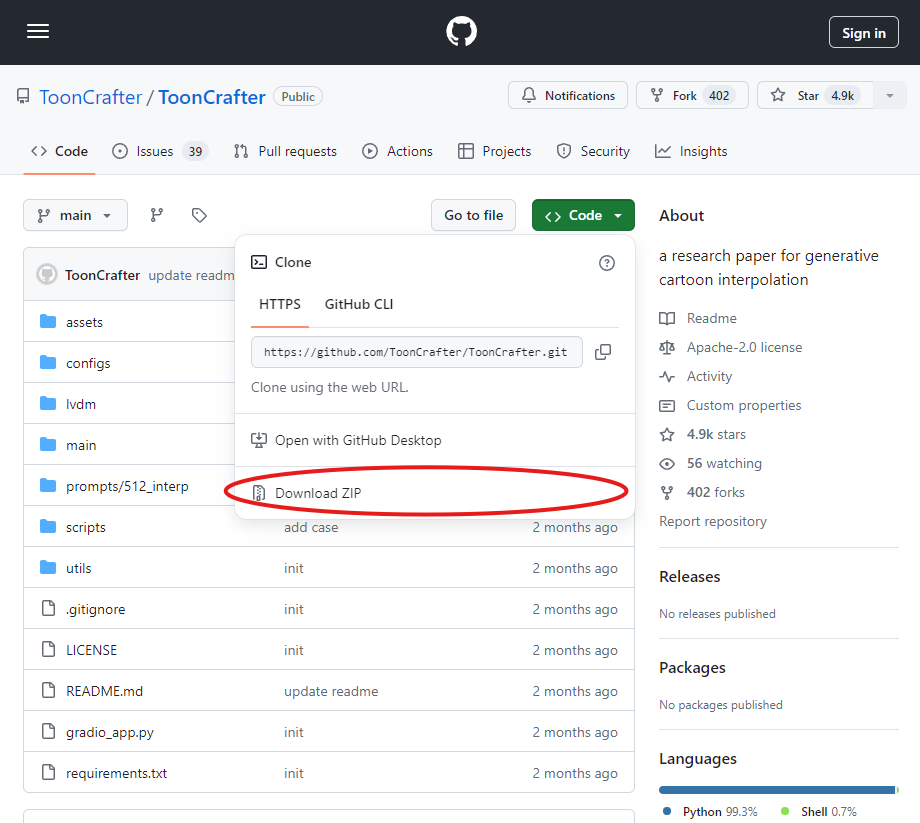Star the repository with Star button
920x823 pixels.
815,96
